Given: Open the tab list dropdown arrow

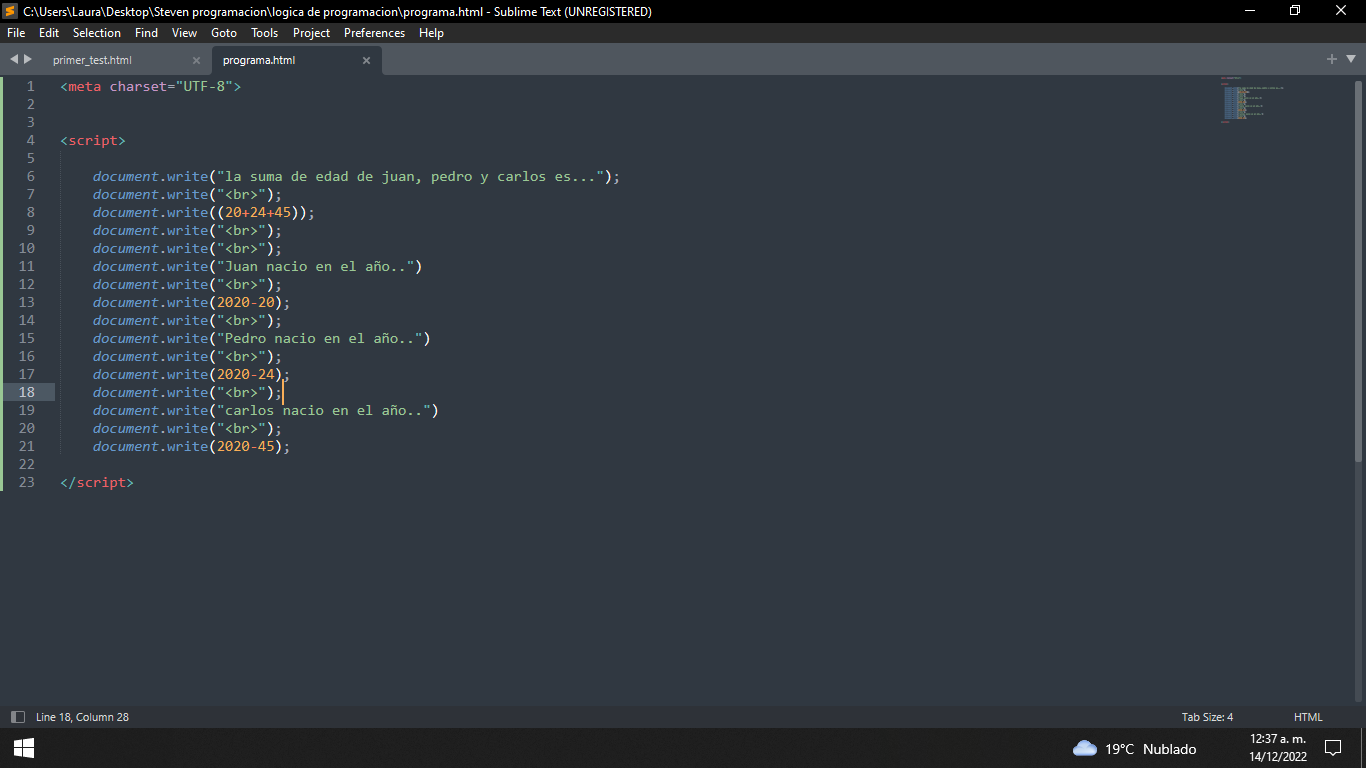Looking at the screenshot, I should pyautogui.click(x=1349, y=60).
